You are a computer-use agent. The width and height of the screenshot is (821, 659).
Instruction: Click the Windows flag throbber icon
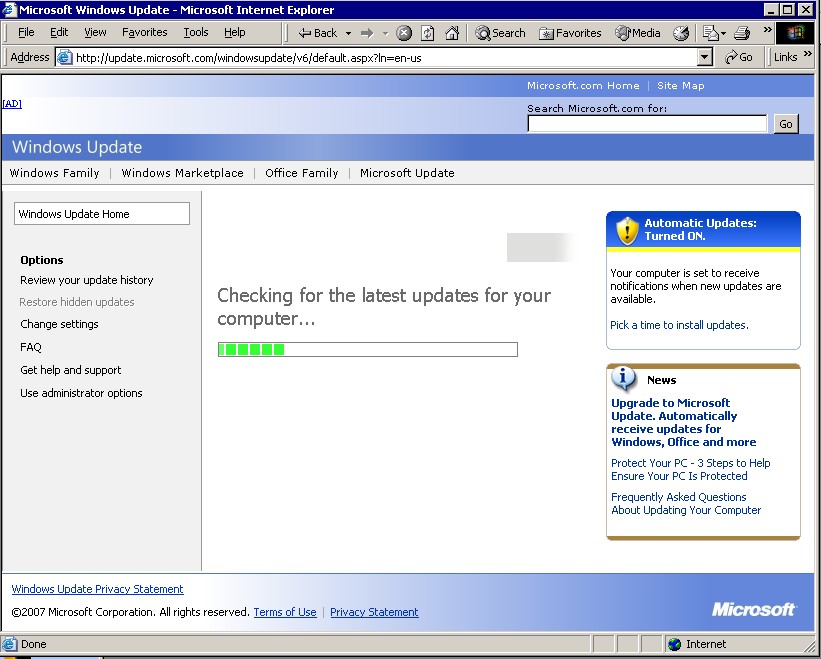pyautogui.click(x=795, y=32)
